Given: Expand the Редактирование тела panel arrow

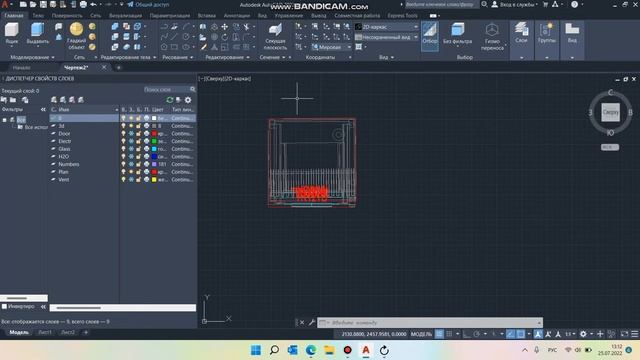Looking at the screenshot, I should [x=154, y=58].
